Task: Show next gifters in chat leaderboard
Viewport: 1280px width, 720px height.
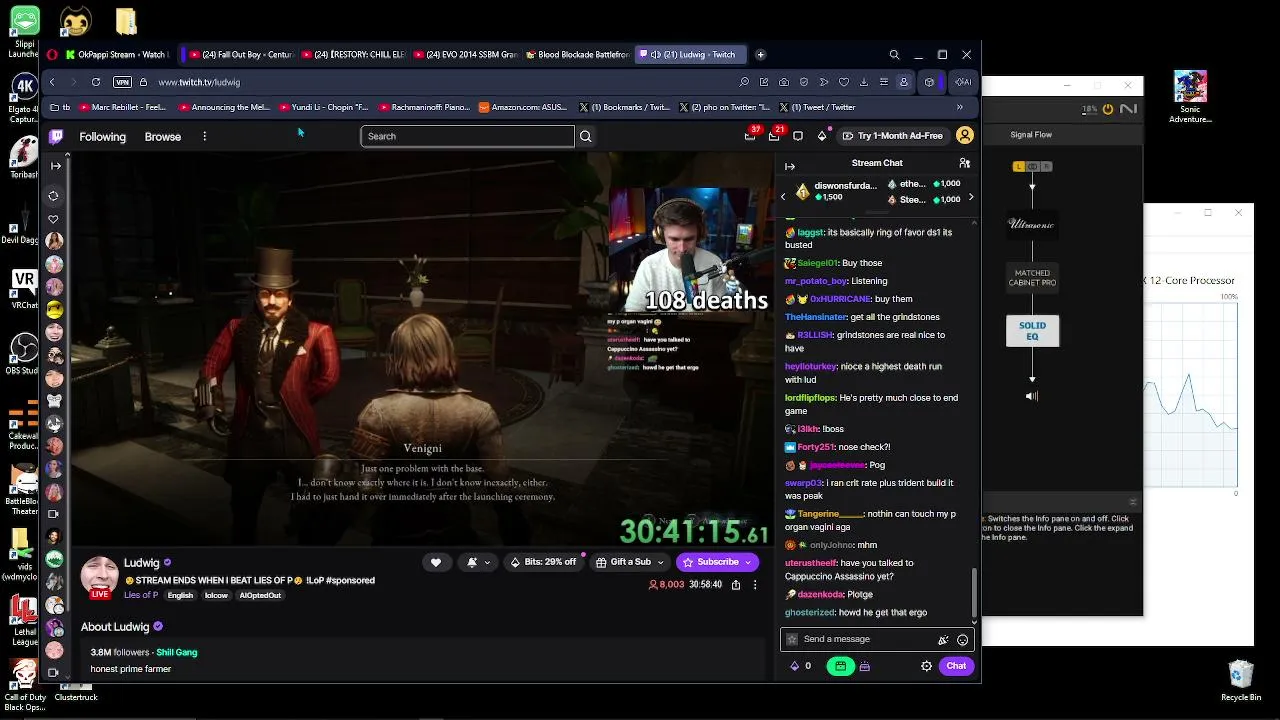Action: pyautogui.click(x=970, y=197)
